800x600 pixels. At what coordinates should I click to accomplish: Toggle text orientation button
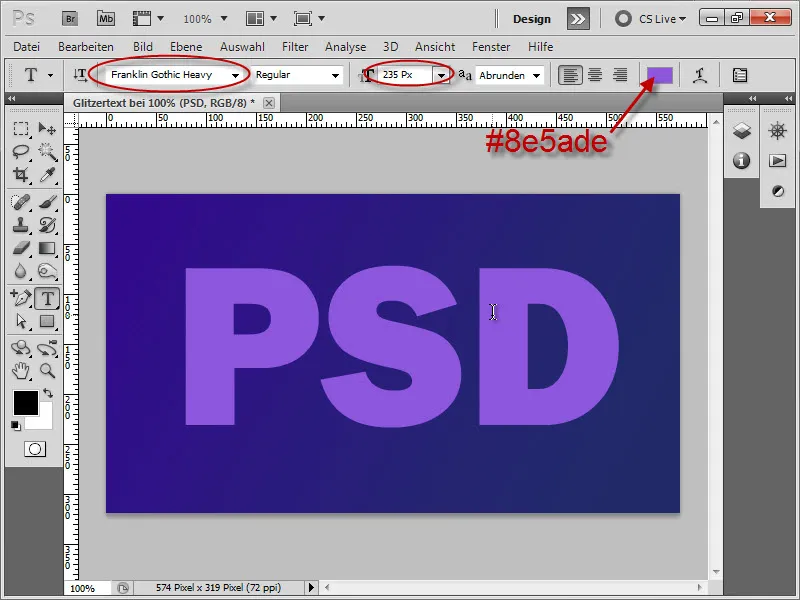coord(80,76)
